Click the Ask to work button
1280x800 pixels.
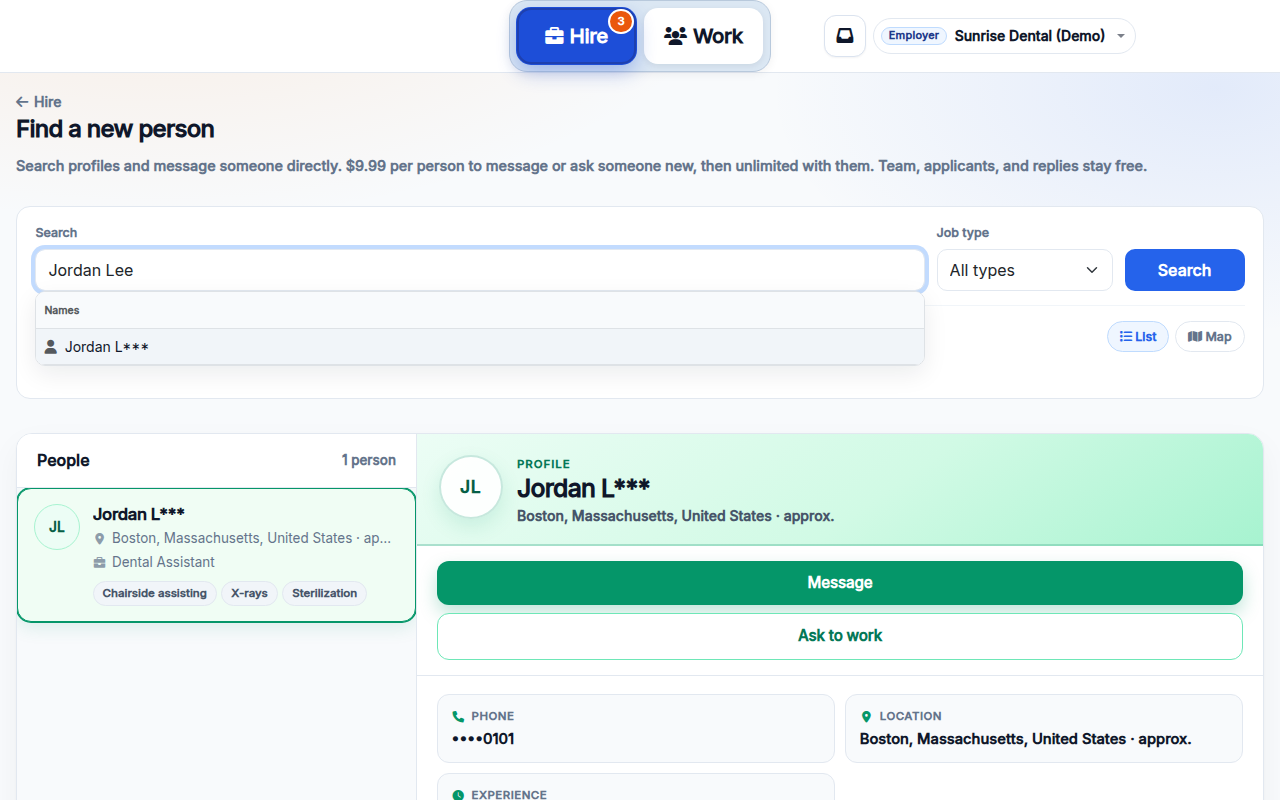[x=840, y=636]
